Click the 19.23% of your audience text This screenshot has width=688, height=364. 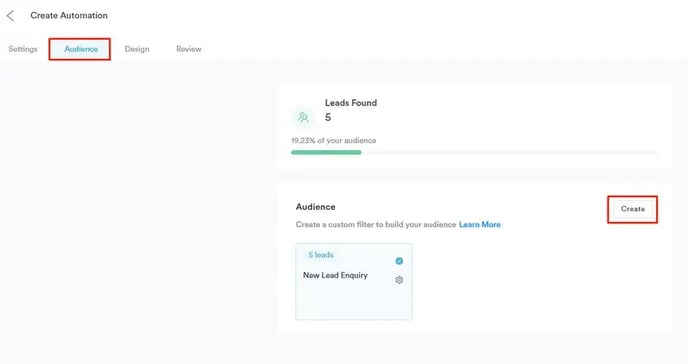[333, 141]
